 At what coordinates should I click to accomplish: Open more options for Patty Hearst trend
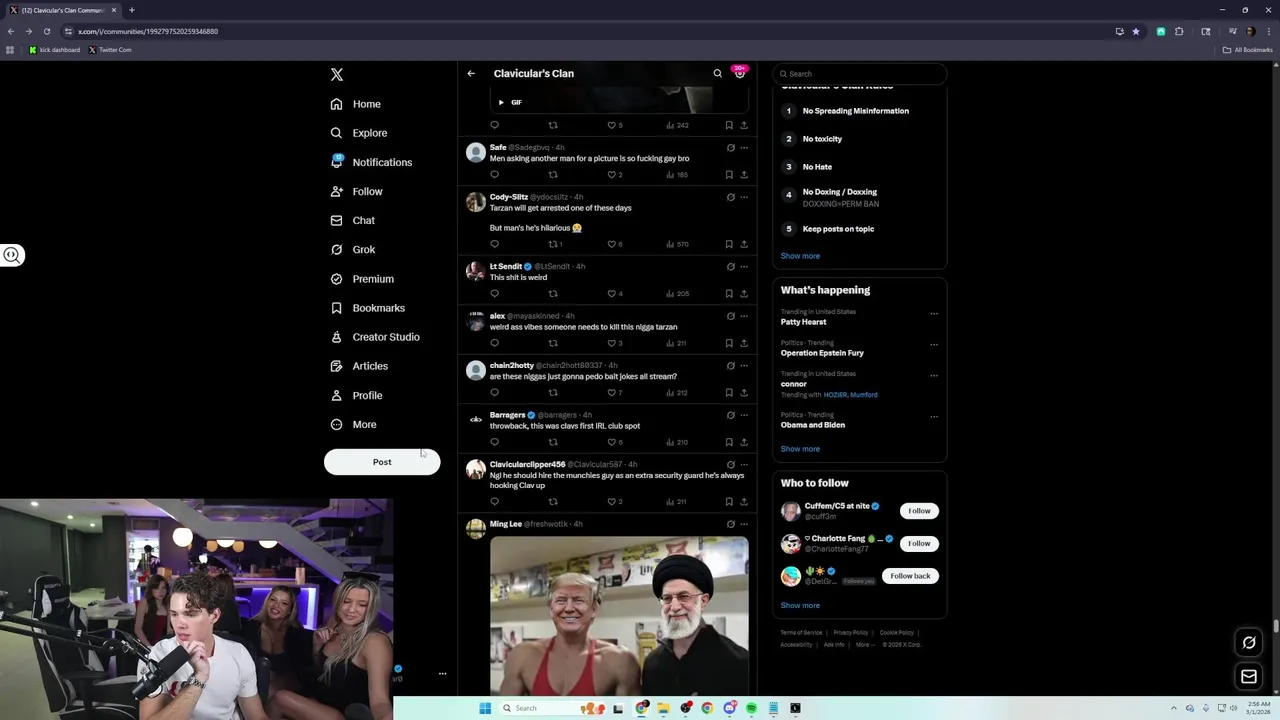click(x=934, y=313)
